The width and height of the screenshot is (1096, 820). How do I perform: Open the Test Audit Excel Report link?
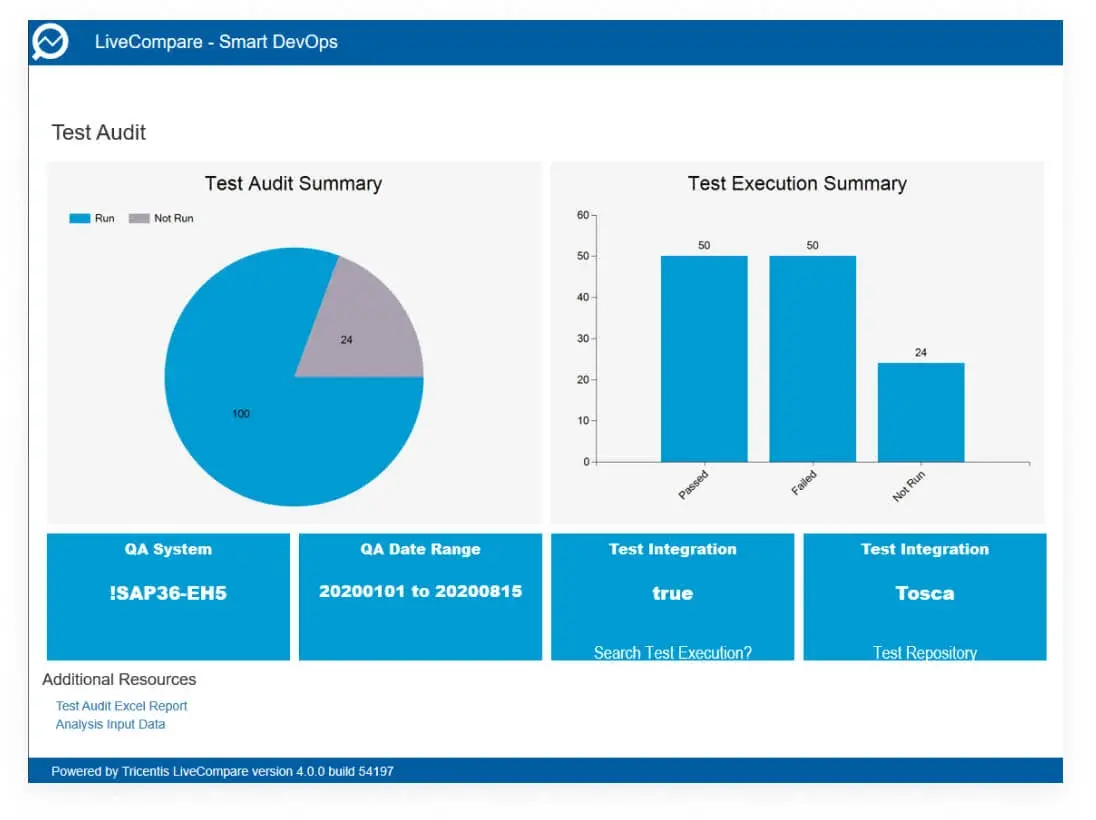[x=122, y=707]
